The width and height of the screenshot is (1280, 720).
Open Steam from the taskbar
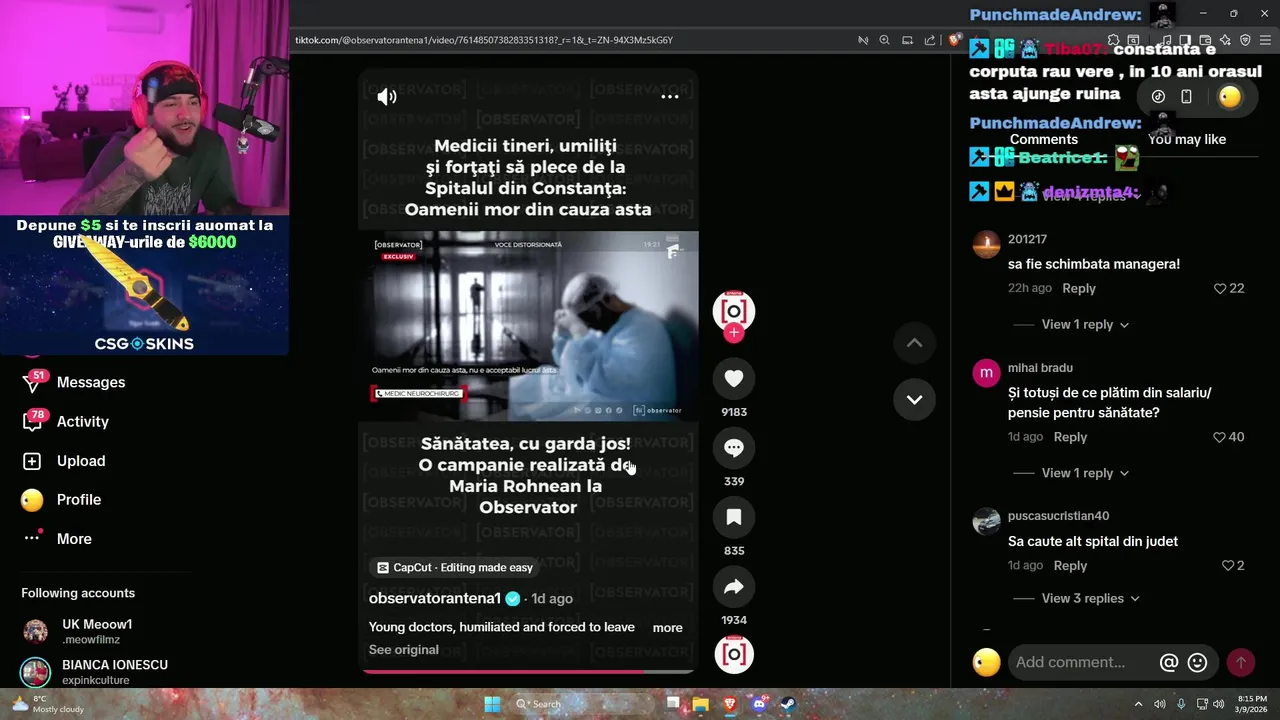click(x=787, y=704)
